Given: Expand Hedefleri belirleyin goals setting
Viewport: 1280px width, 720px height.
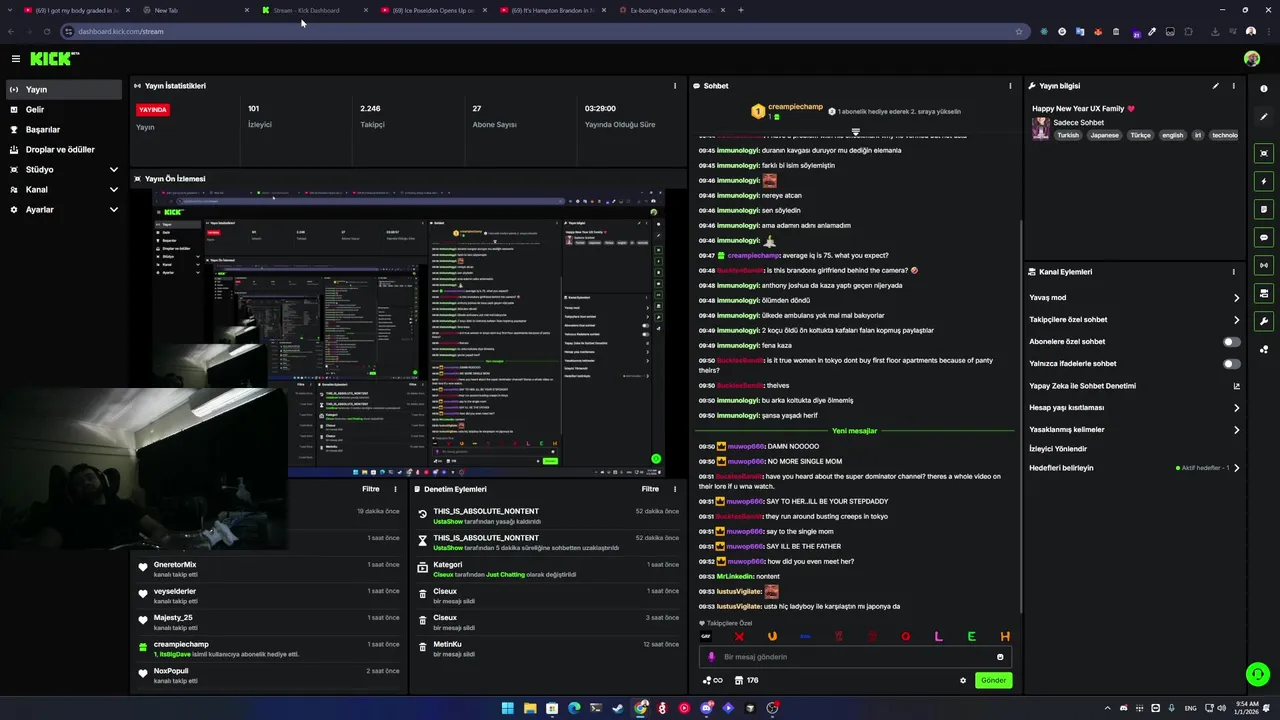Looking at the screenshot, I should (1134, 468).
